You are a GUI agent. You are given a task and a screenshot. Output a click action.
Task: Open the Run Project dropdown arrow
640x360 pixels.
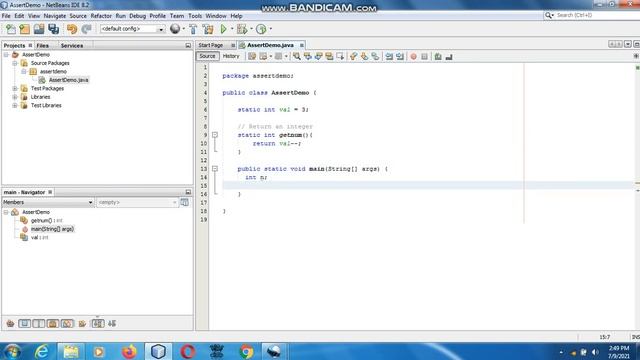point(232,29)
